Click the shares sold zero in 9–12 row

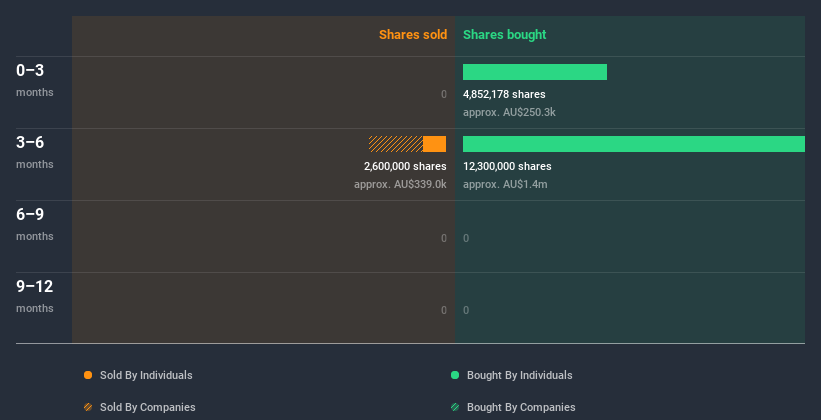pos(444,310)
